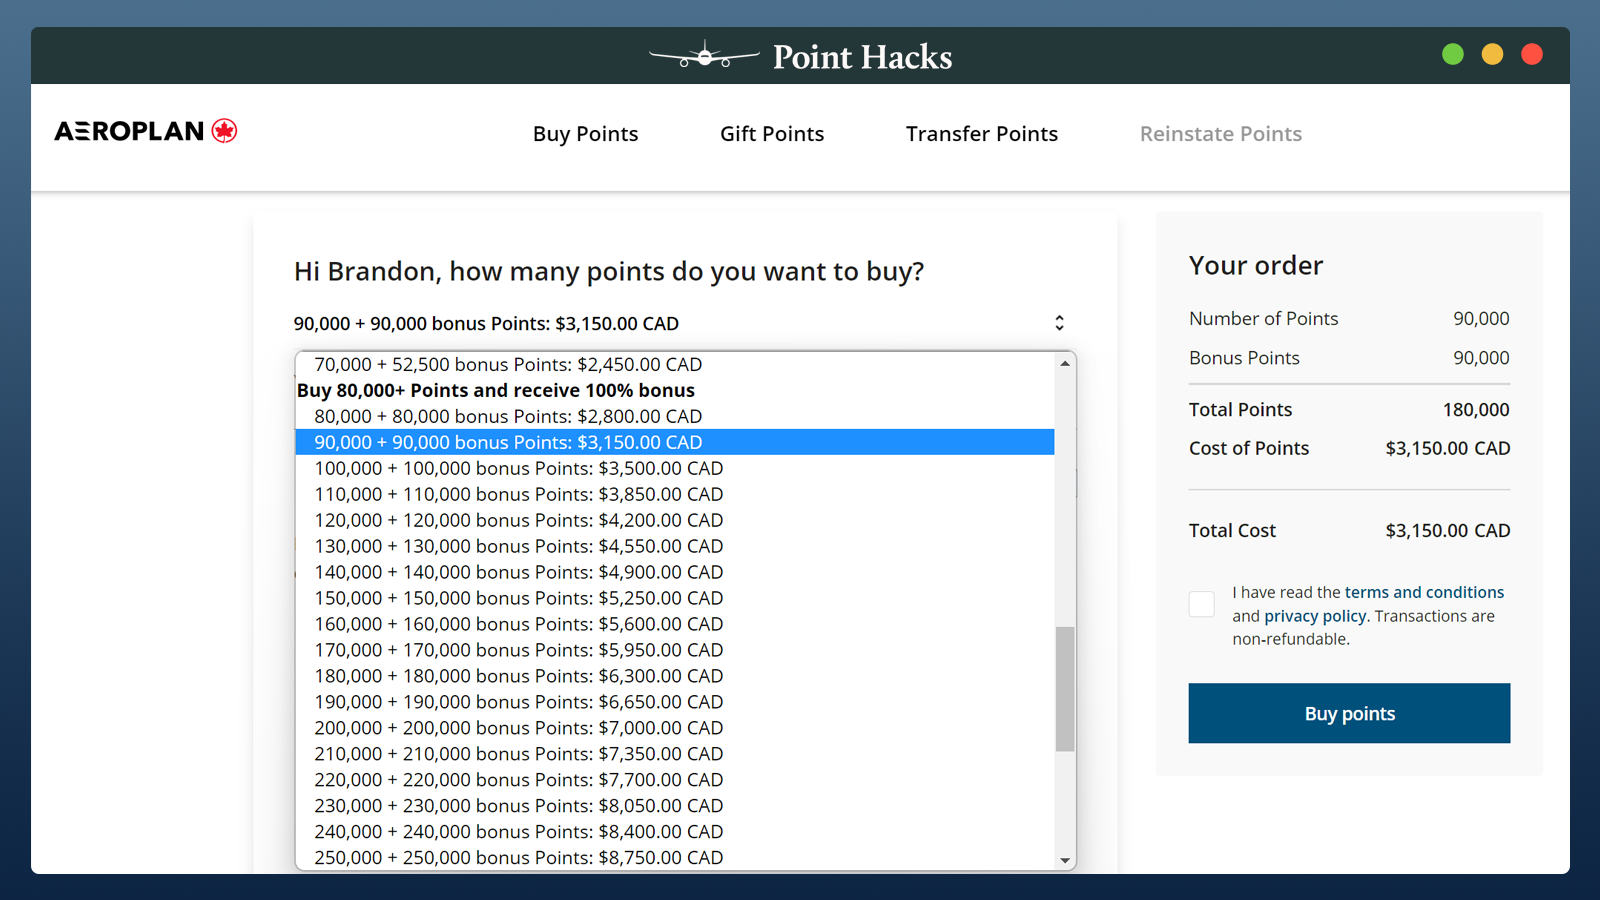Choose 160,000 + 160,000 bonus Points option
Image resolution: width=1600 pixels, height=900 pixels.
tap(675, 624)
